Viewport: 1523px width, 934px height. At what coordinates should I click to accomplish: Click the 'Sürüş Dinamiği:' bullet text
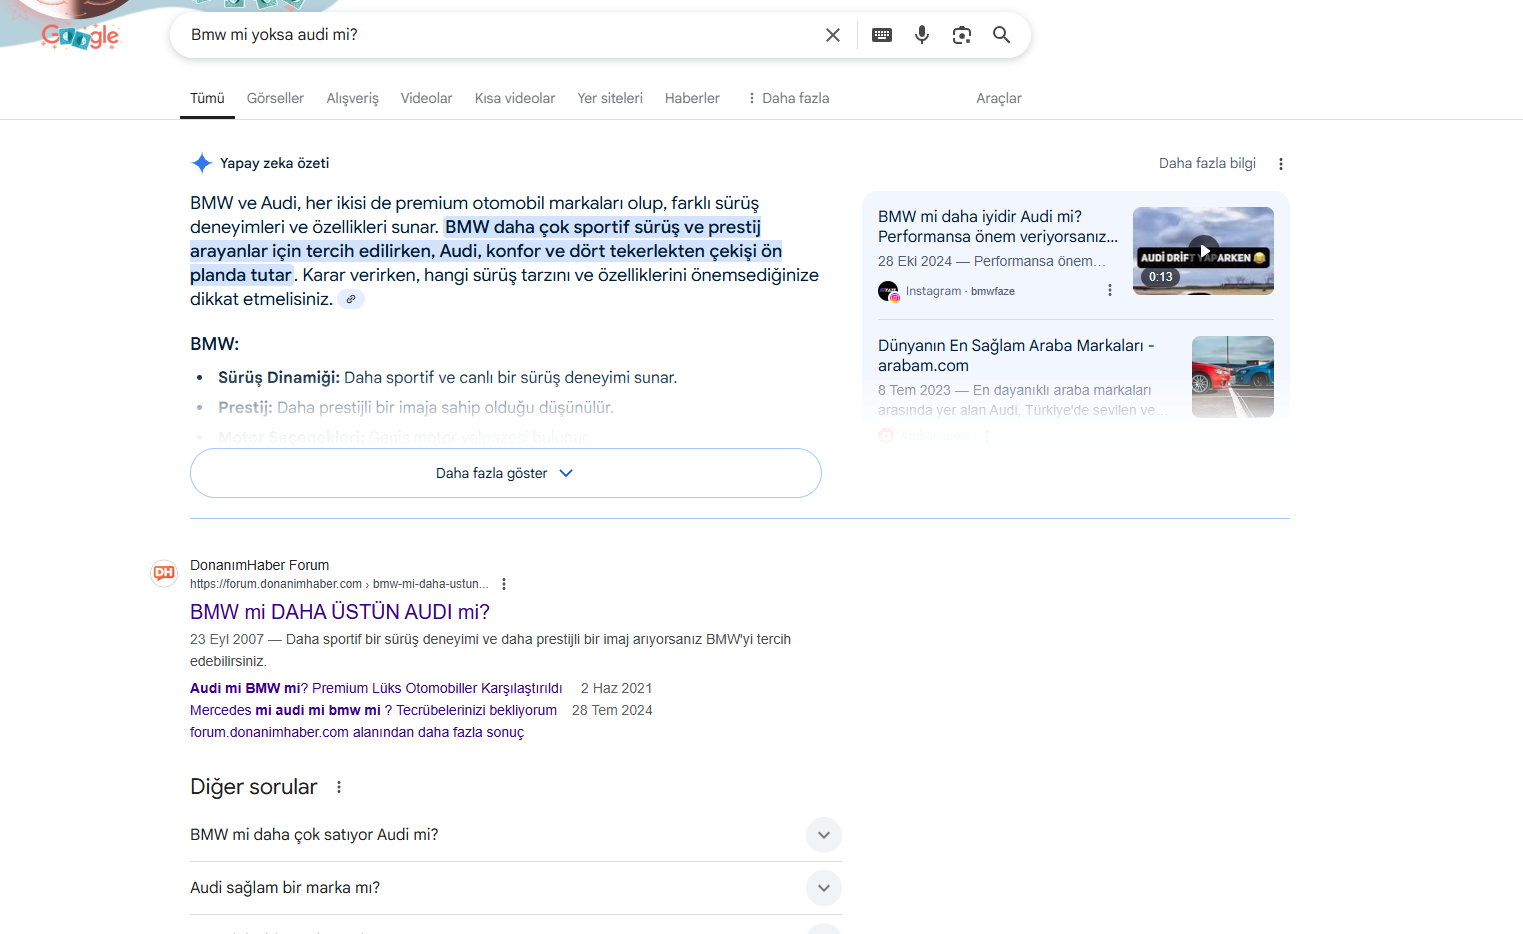(279, 377)
